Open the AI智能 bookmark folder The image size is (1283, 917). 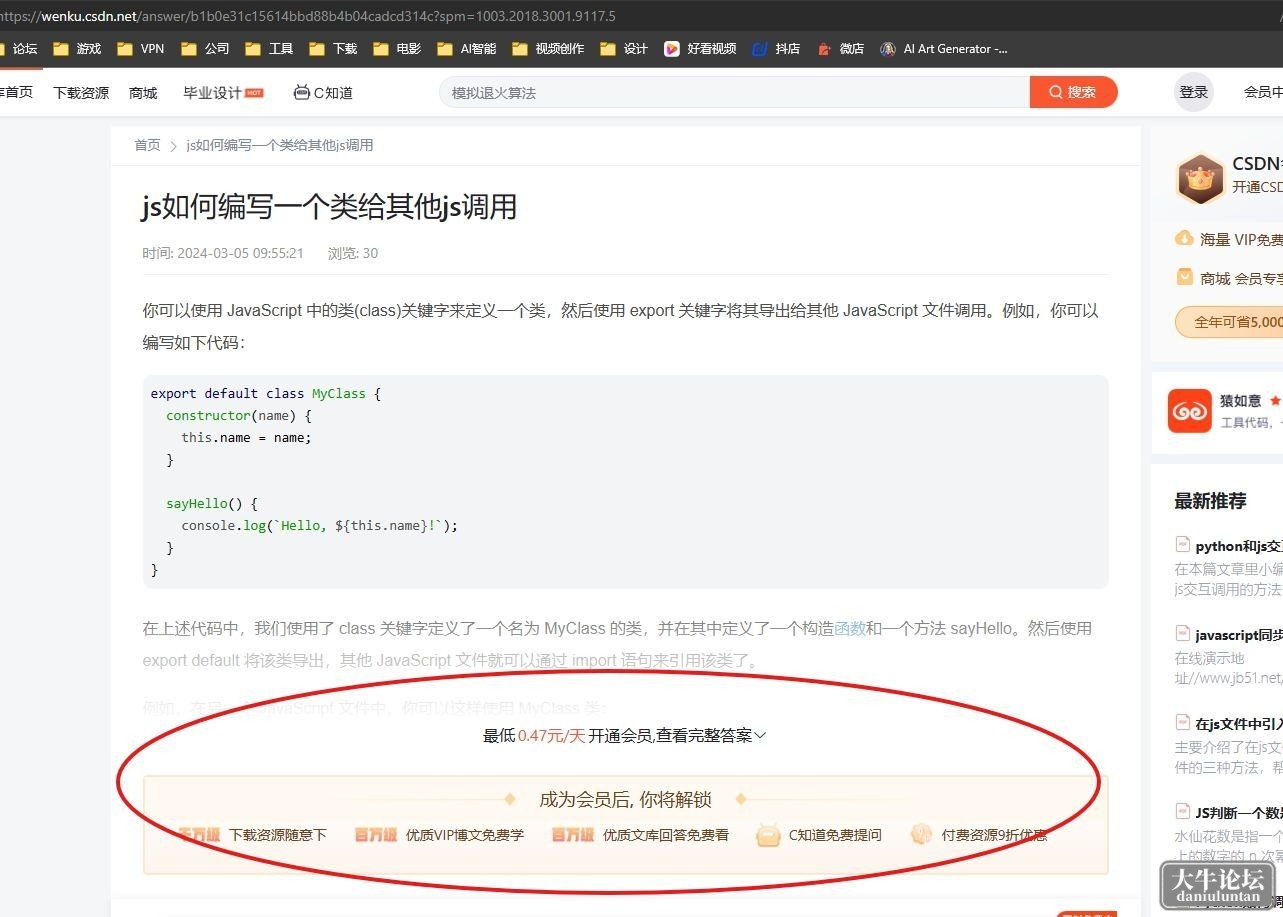(466, 48)
